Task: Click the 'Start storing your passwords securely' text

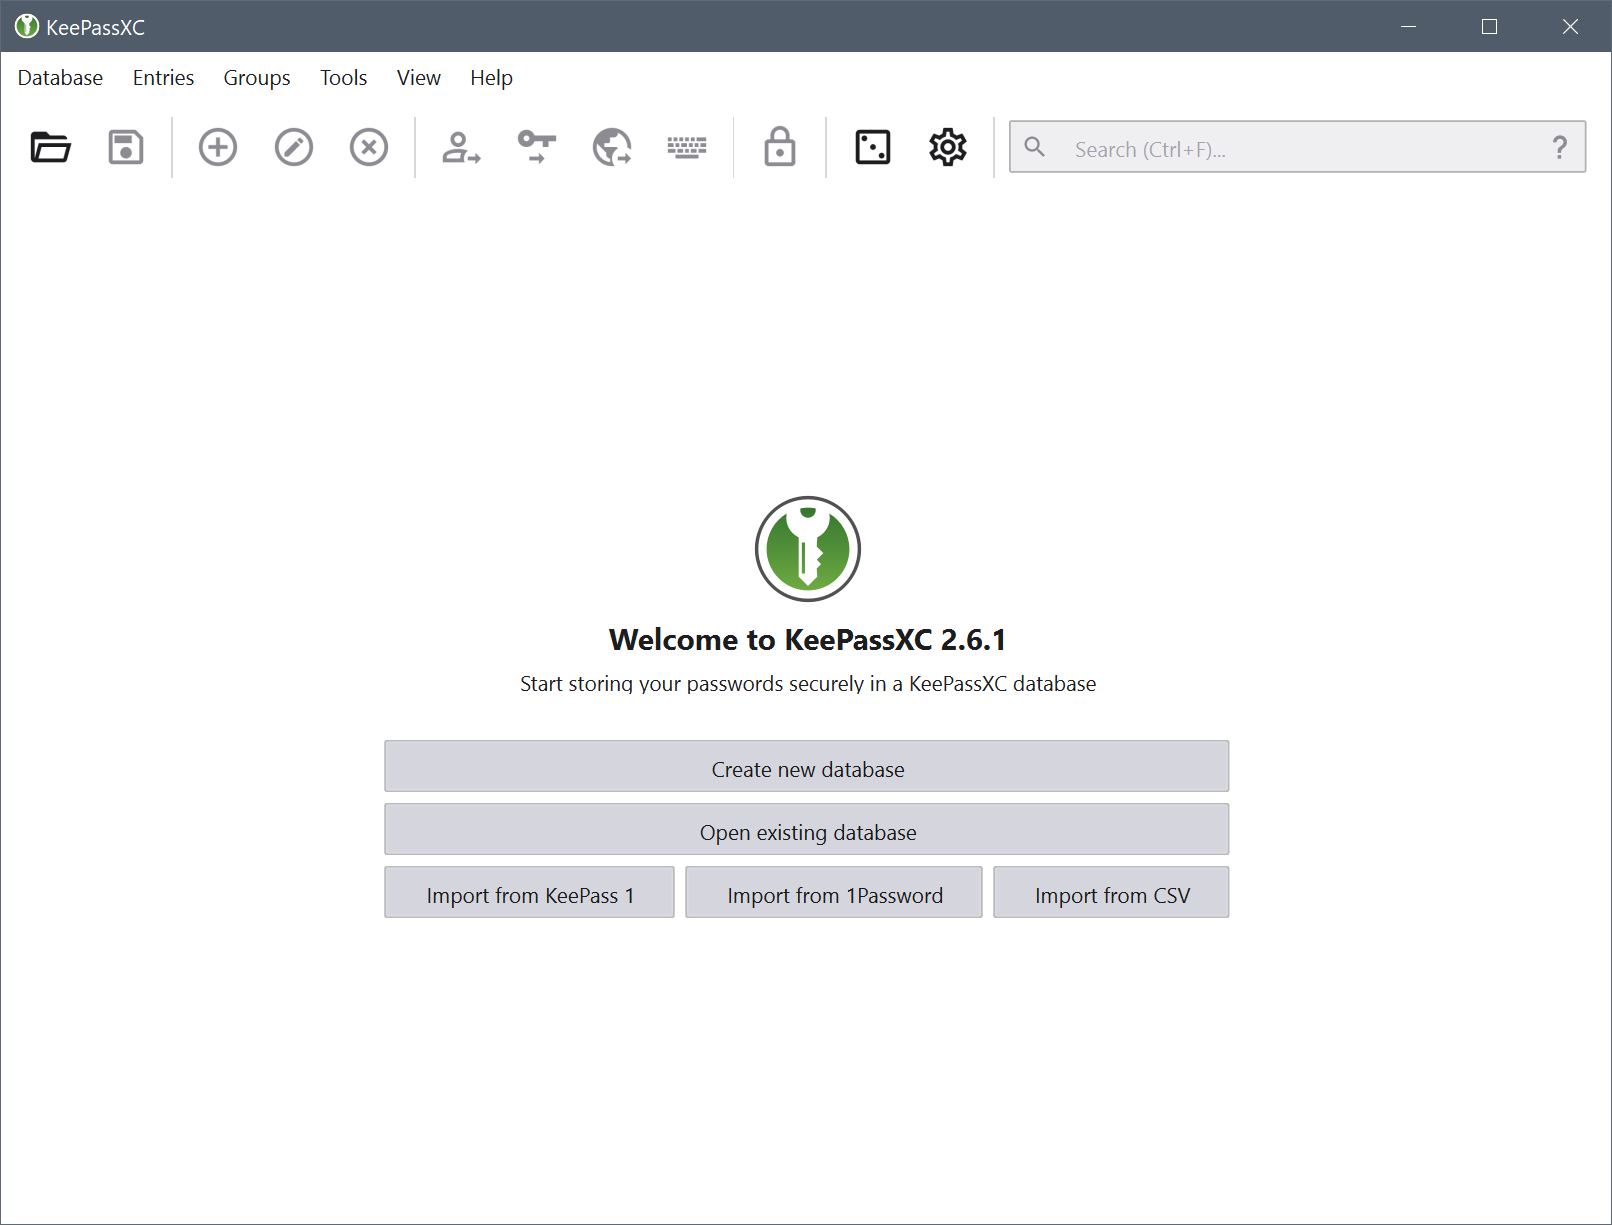Action: (x=808, y=684)
